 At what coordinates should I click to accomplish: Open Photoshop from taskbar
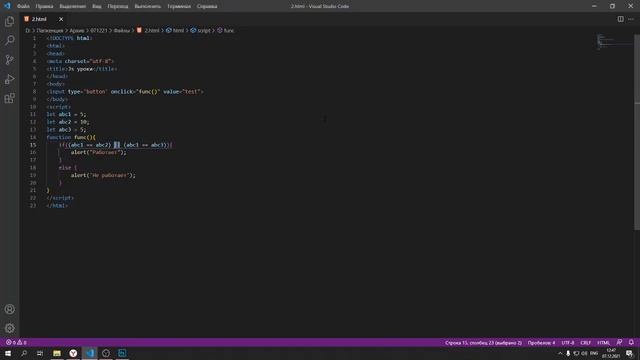point(122,353)
